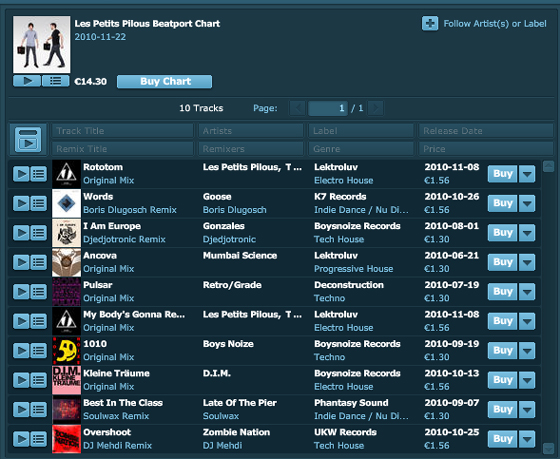Sort by Label column header
Screen dimensions: 560x459
361,131
